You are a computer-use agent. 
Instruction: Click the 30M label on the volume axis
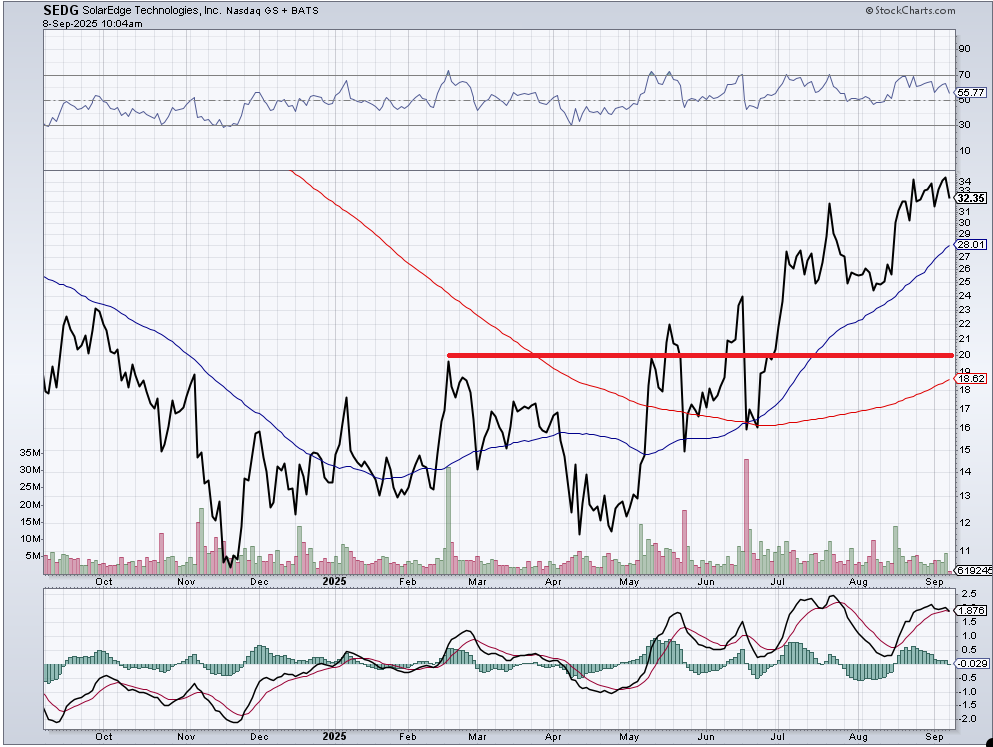pos(30,470)
